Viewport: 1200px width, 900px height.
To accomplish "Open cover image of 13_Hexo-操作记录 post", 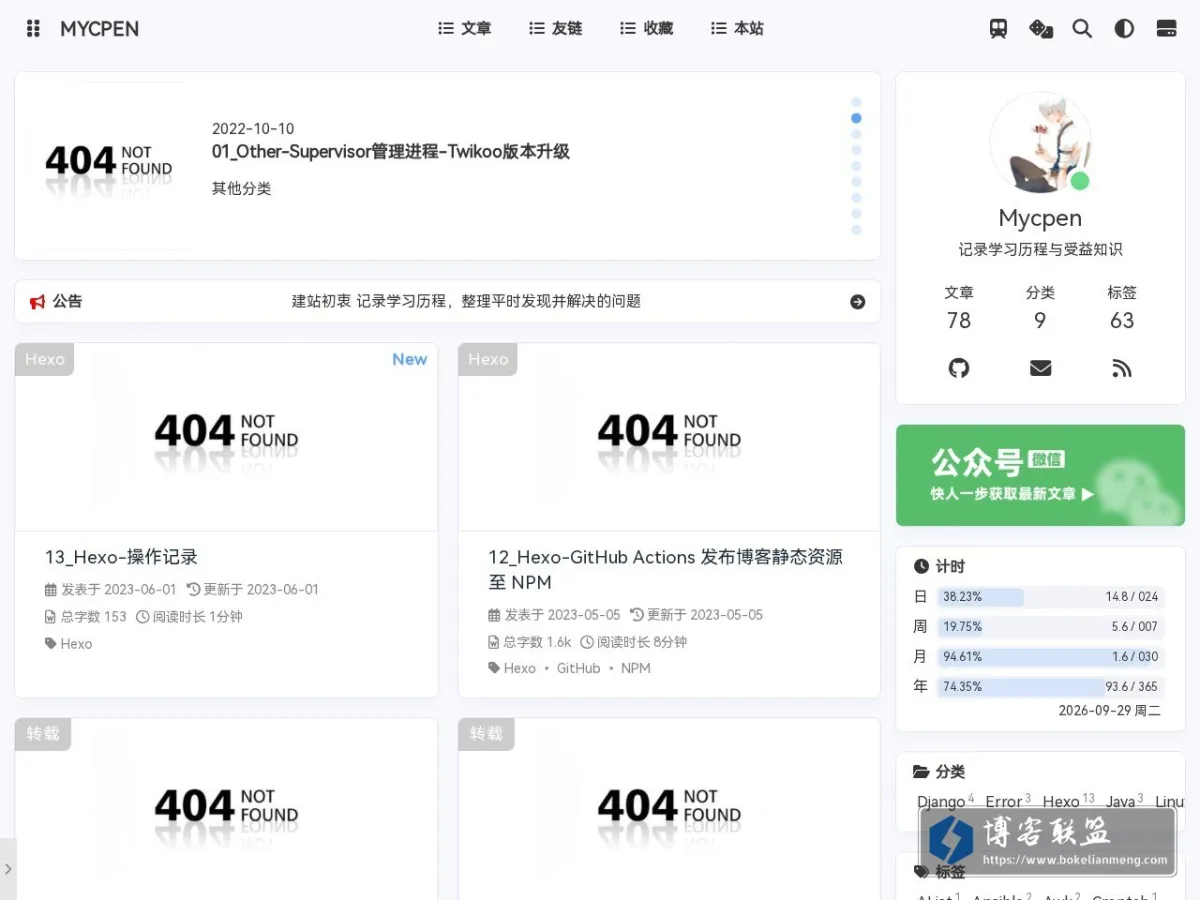I will [226, 437].
